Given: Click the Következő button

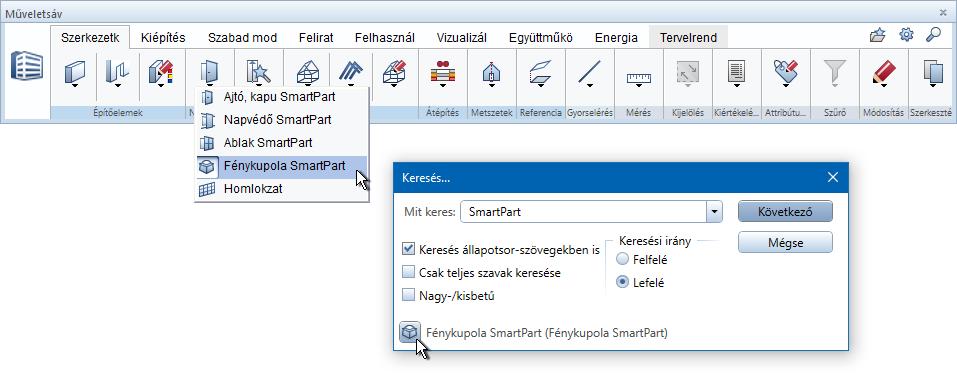Looking at the screenshot, I should pyautogui.click(x=785, y=212).
